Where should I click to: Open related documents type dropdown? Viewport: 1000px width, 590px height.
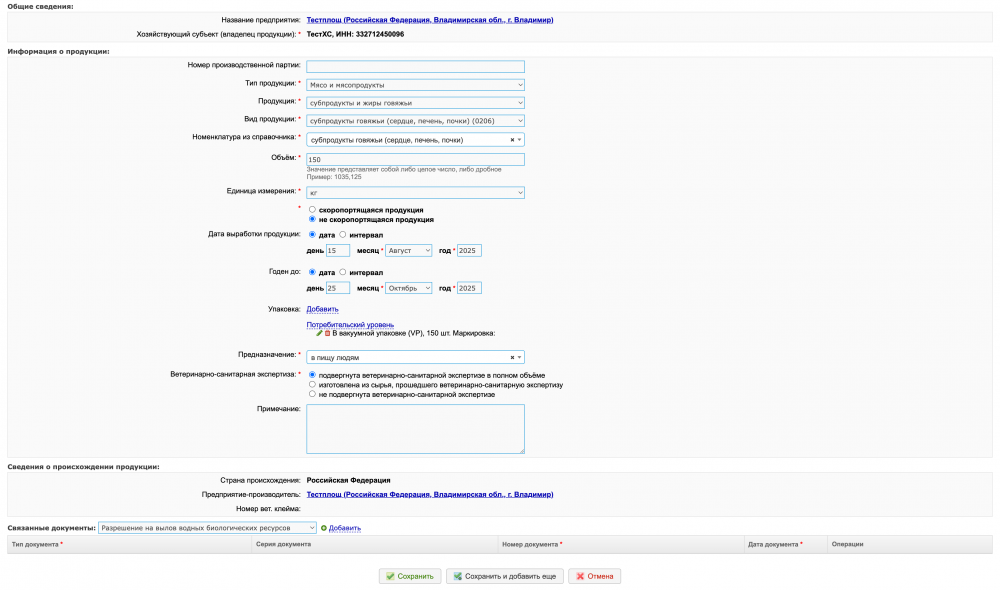207,527
